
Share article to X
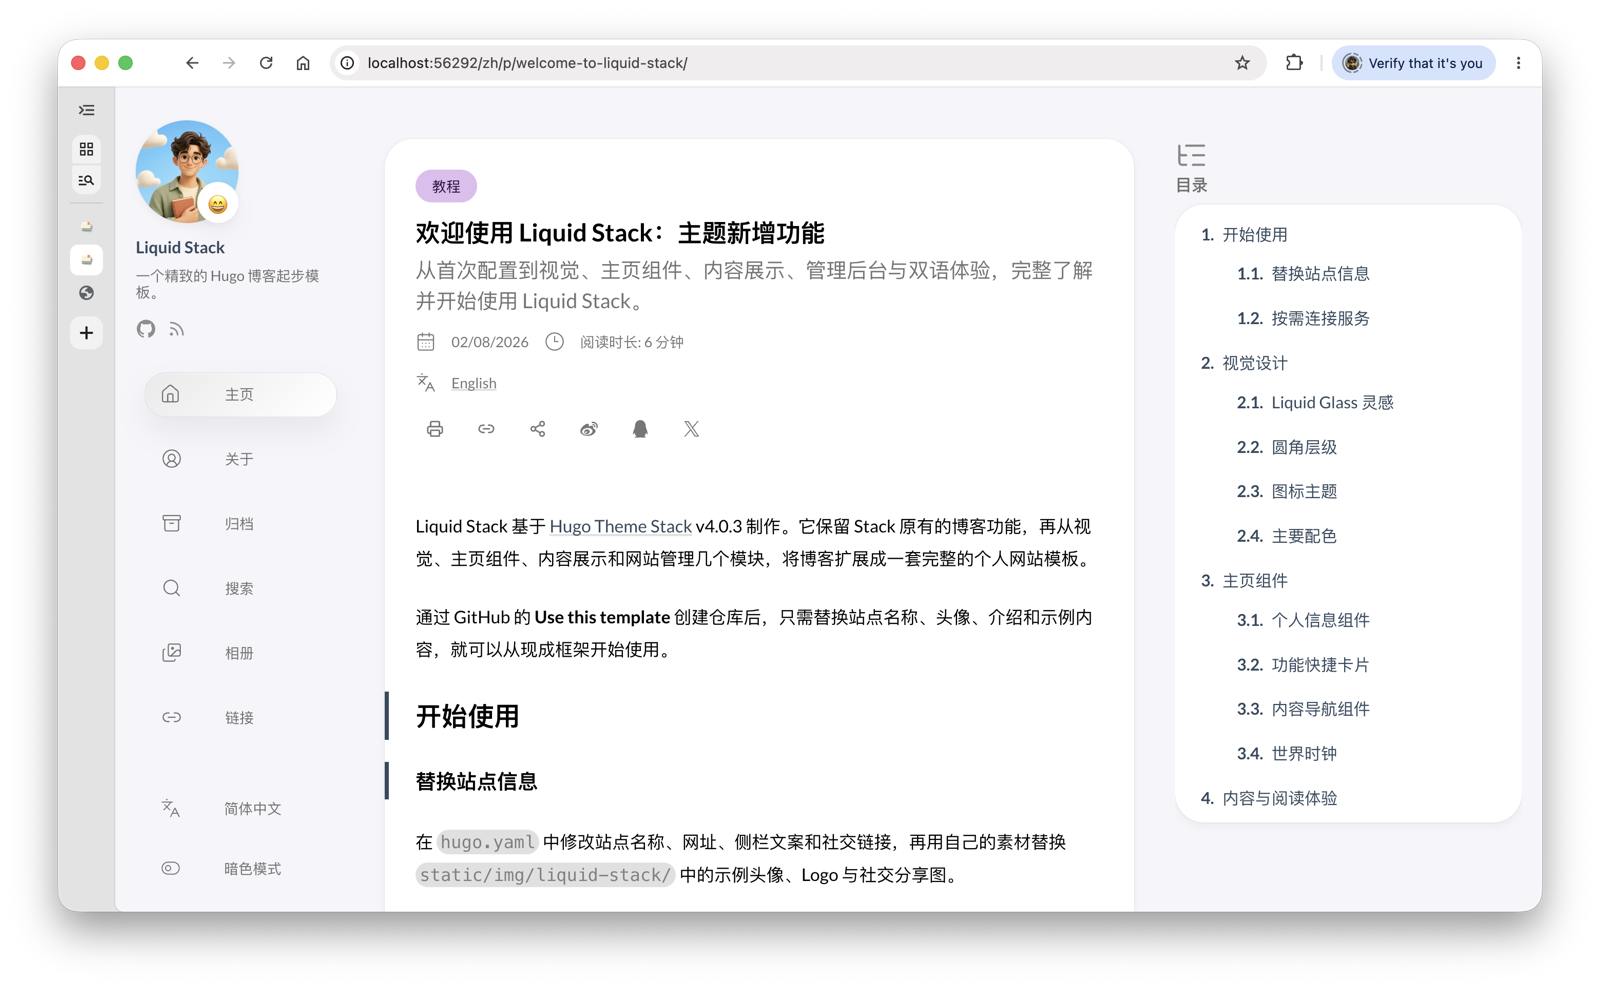(x=691, y=429)
